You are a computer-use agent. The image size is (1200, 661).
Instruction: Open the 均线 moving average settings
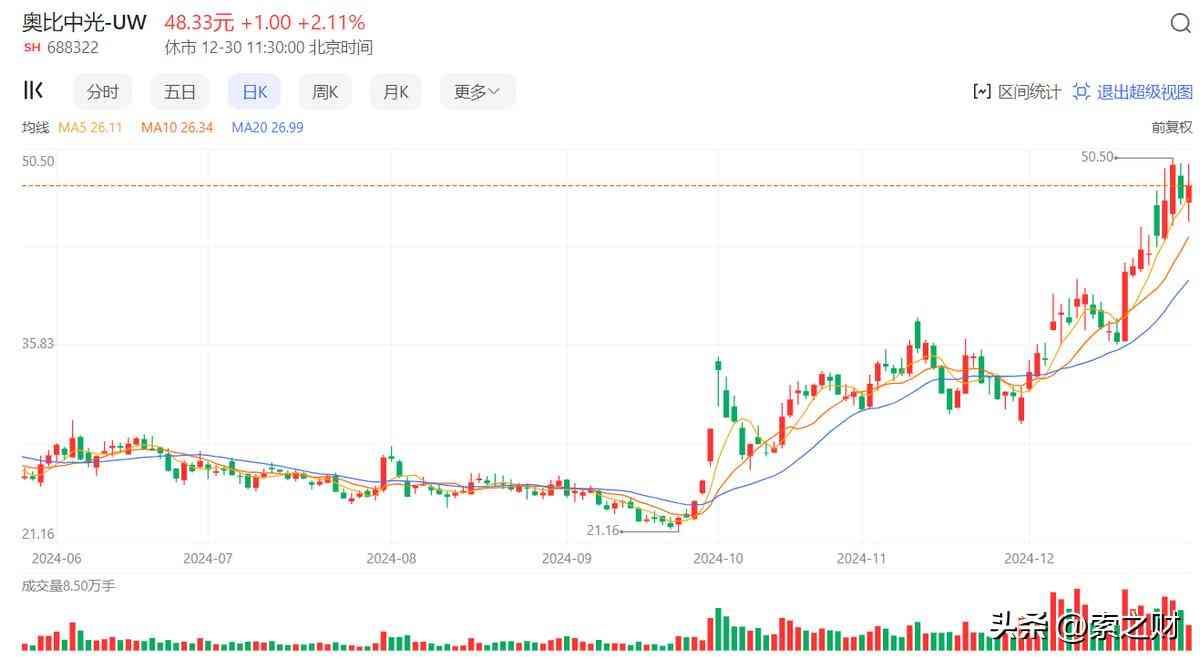(35, 127)
